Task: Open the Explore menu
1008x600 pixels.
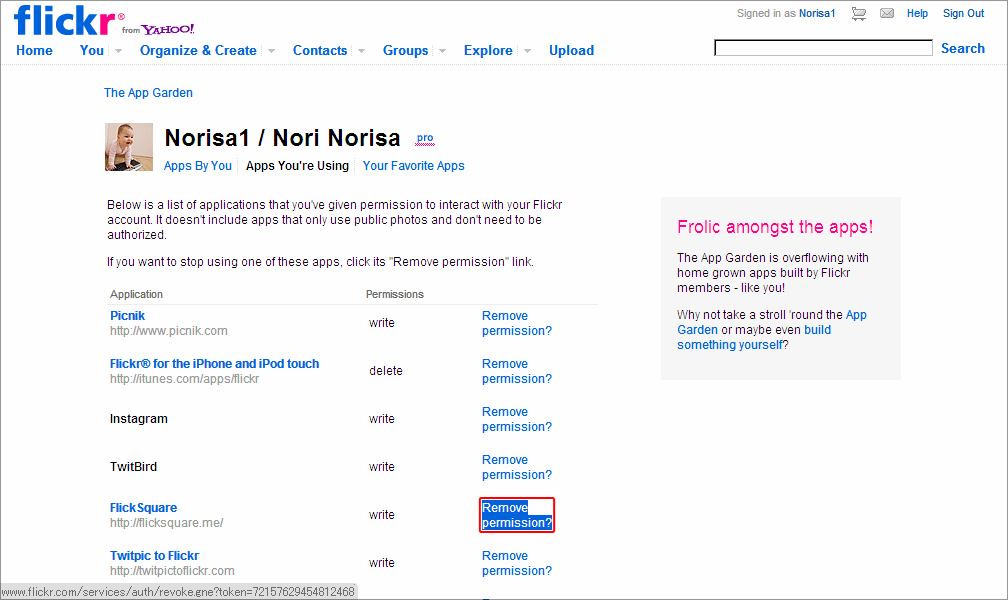Action: coord(488,50)
